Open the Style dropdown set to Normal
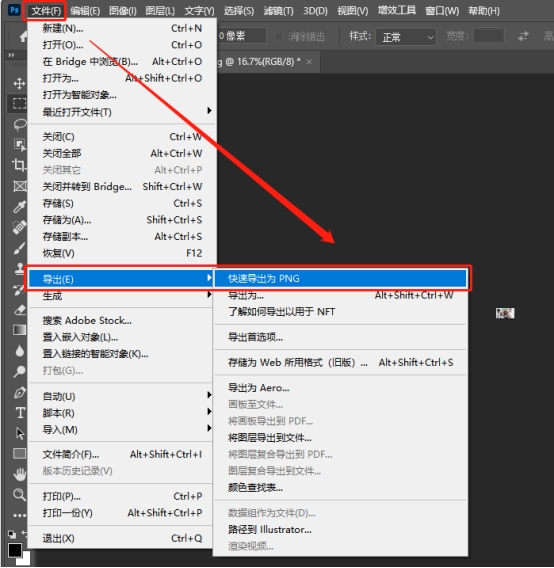This screenshot has width=554, height=568. coord(406,37)
